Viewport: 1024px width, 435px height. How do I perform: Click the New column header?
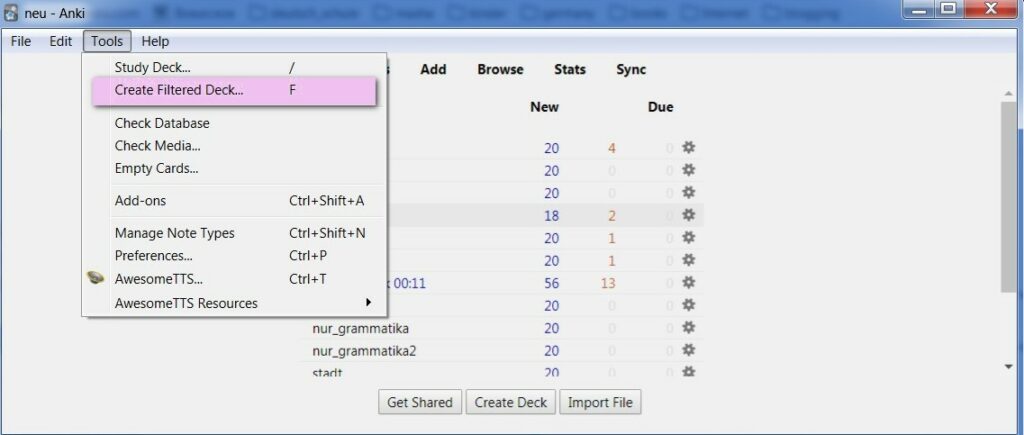pos(544,107)
